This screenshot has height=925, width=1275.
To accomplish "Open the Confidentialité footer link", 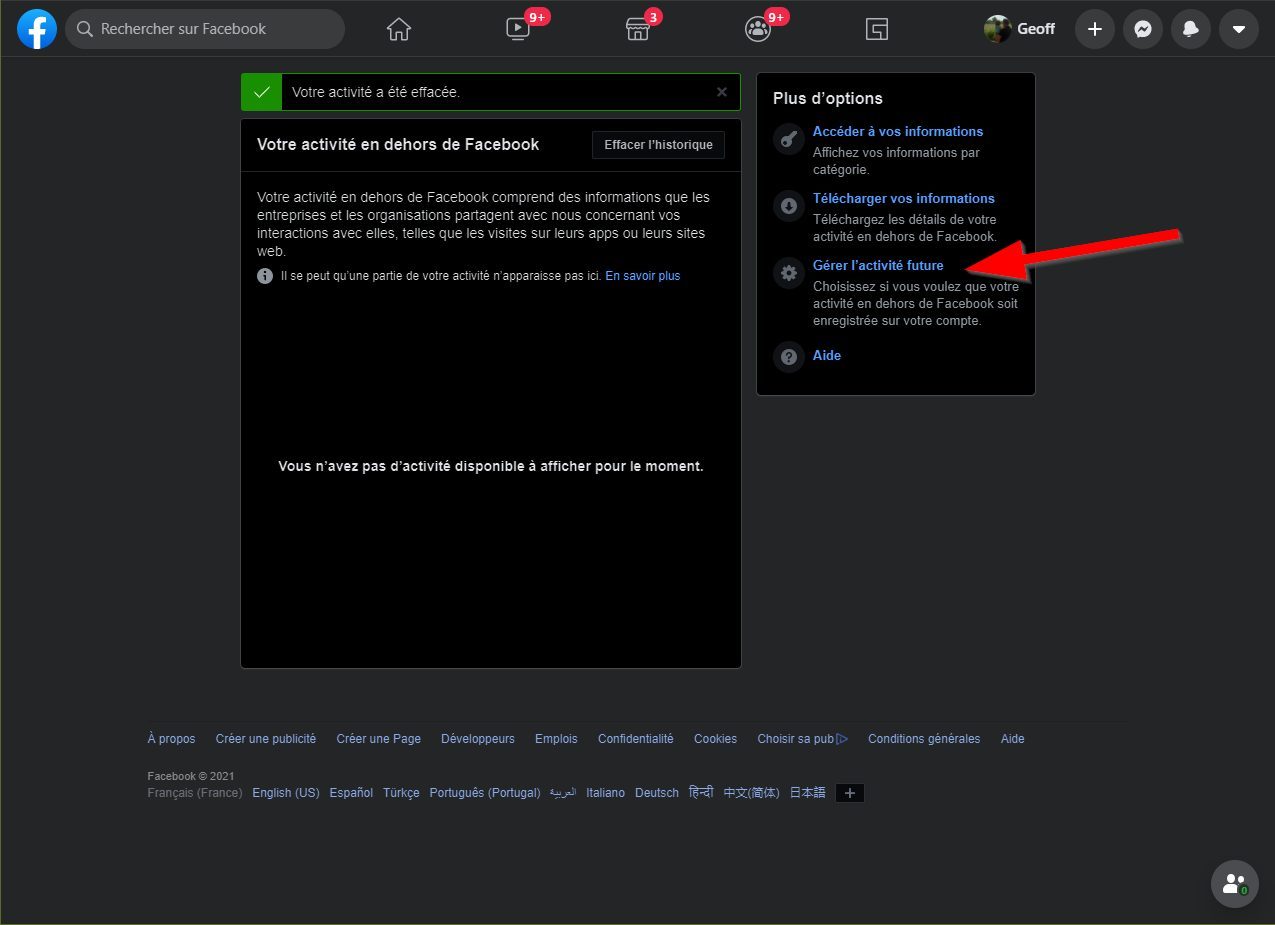I will (x=636, y=739).
